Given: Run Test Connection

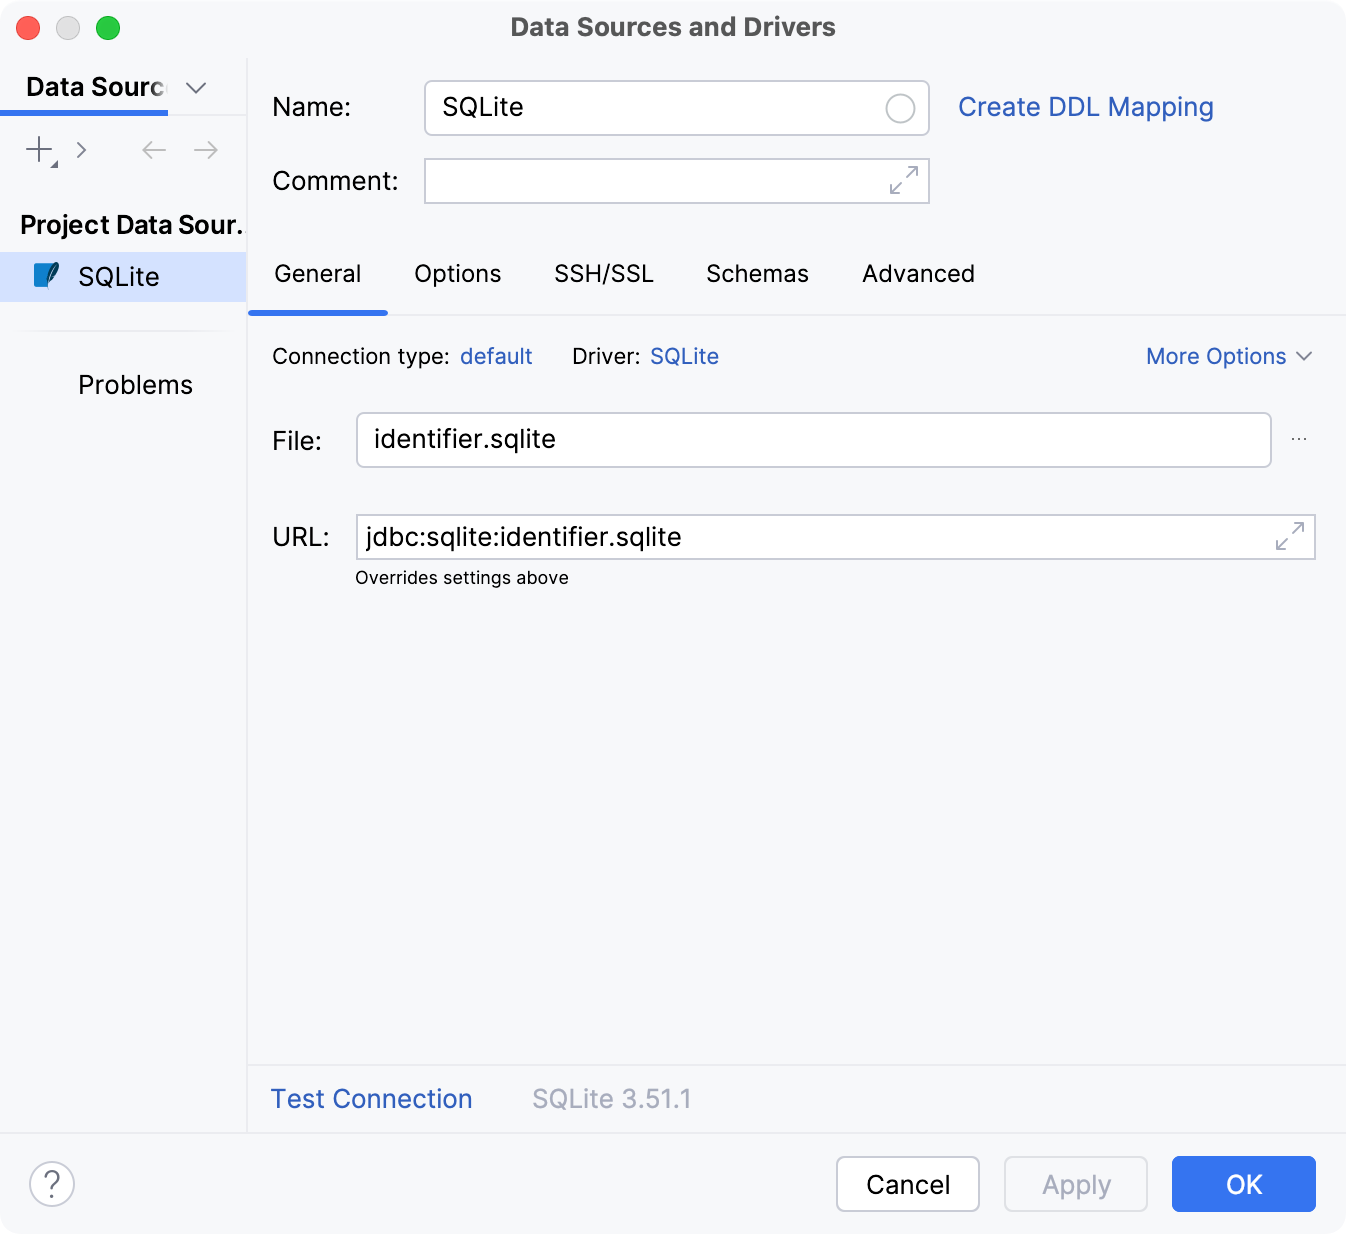Looking at the screenshot, I should click(371, 1098).
